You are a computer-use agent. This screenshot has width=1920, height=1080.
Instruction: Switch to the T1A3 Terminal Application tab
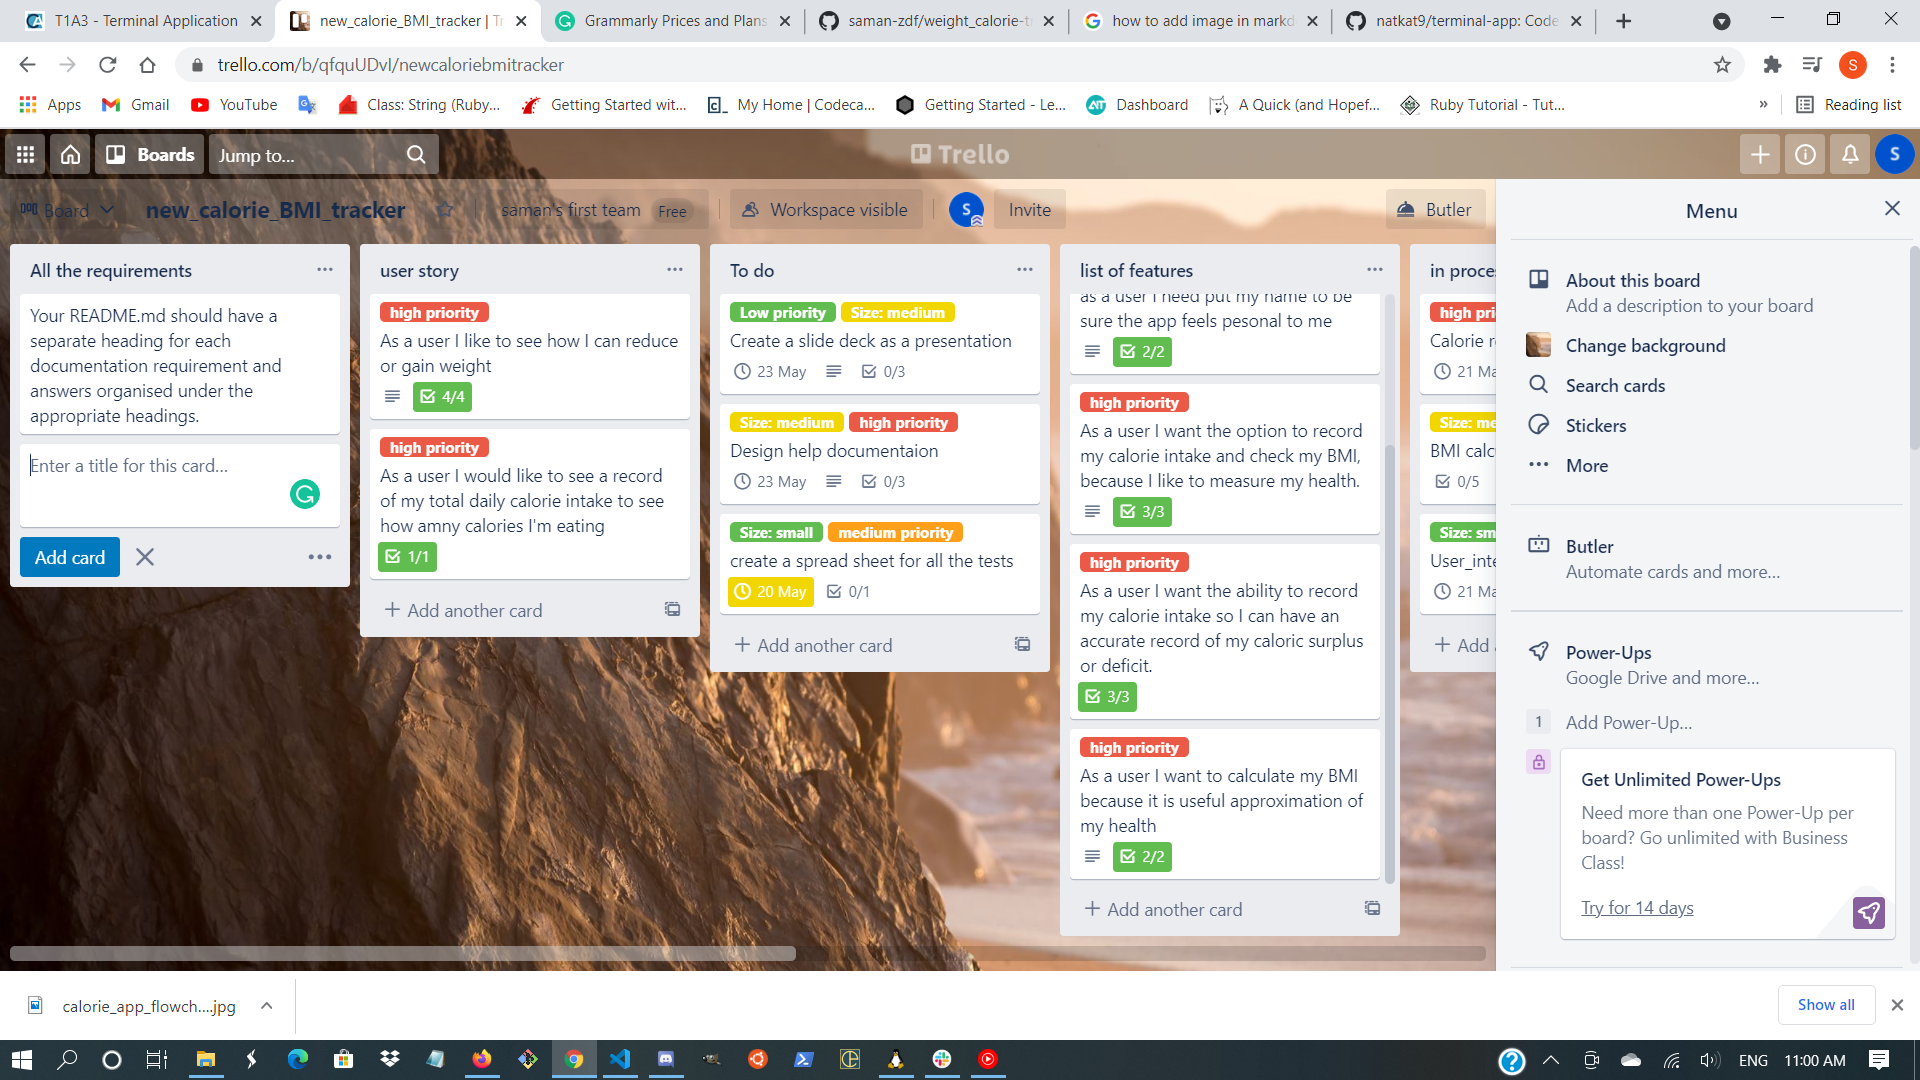[145, 21]
